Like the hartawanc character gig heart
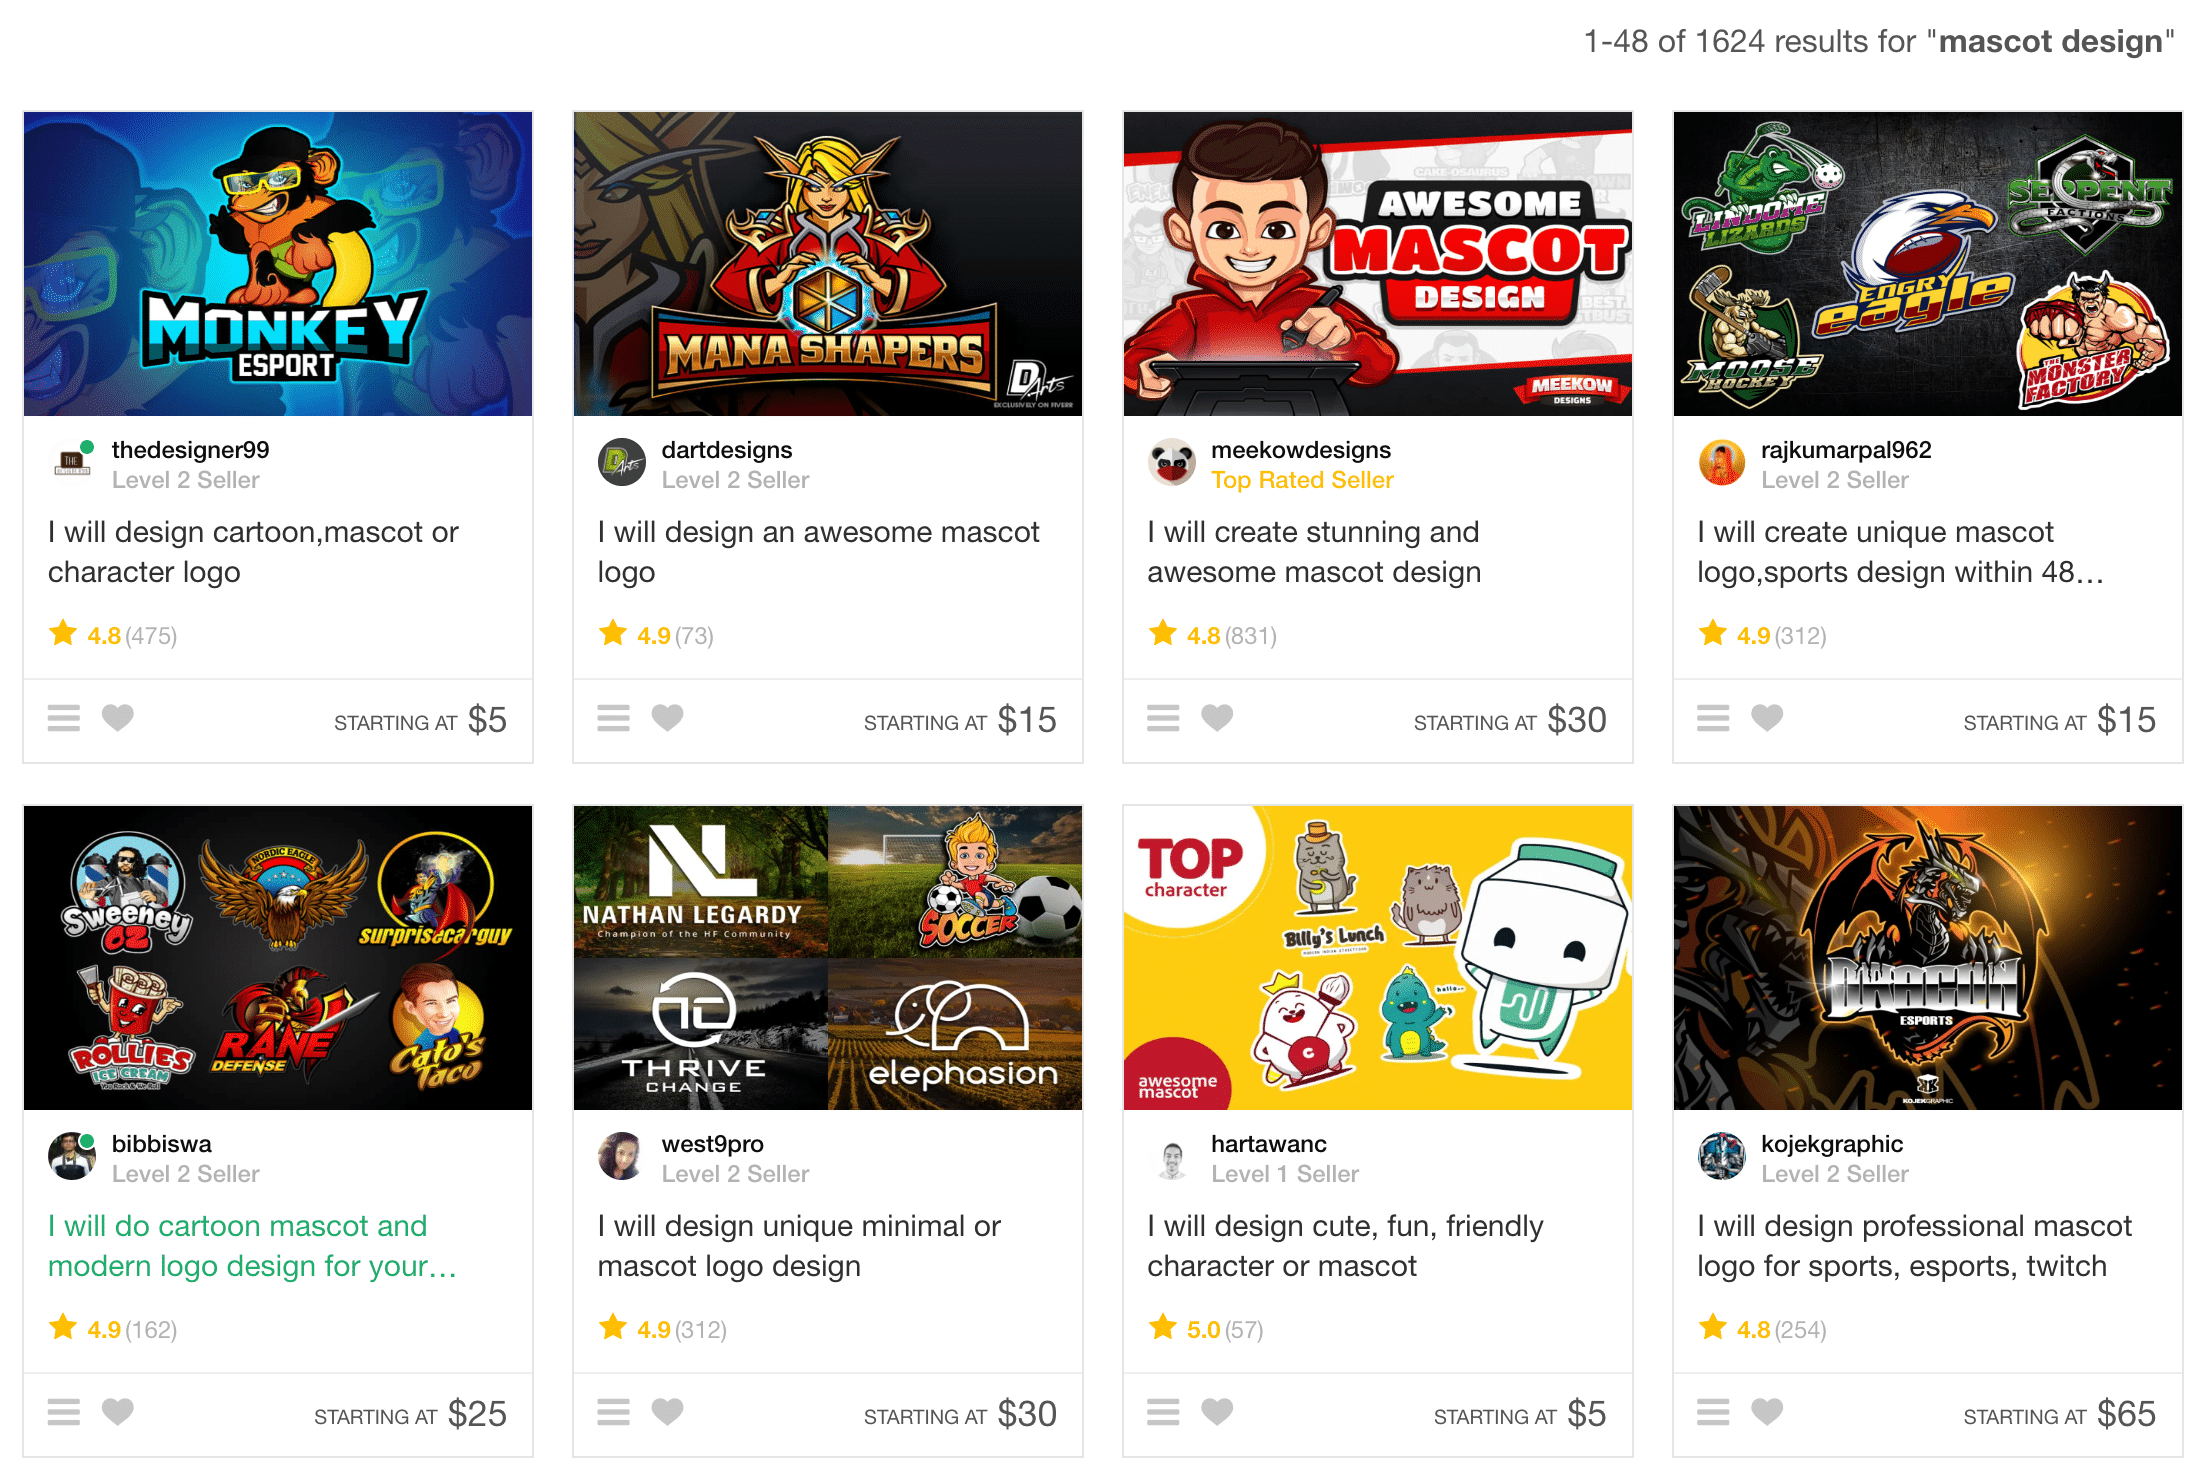2202x1470 pixels. click(x=1217, y=1412)
